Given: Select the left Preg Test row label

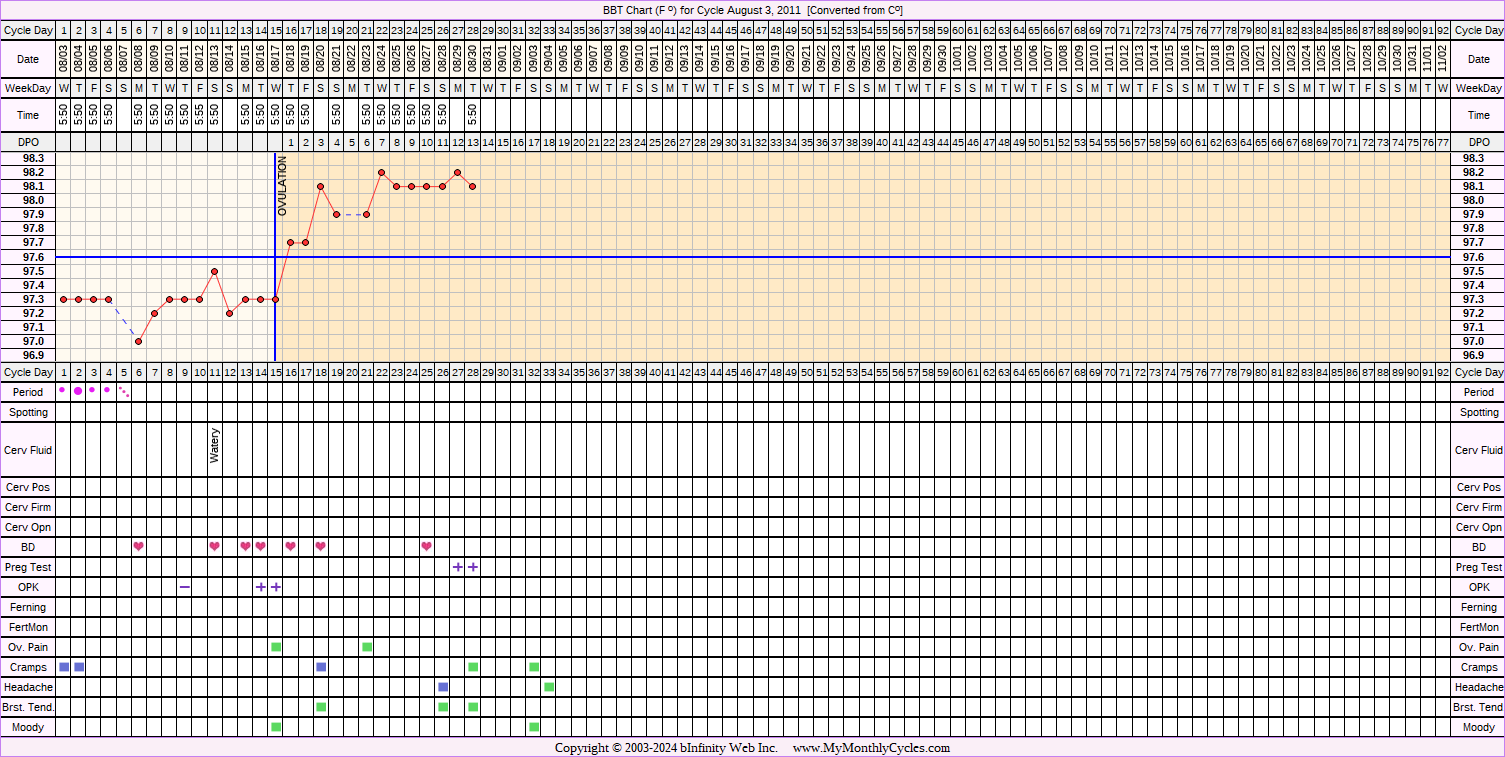Looking at the screenshot, I should 28,567.
